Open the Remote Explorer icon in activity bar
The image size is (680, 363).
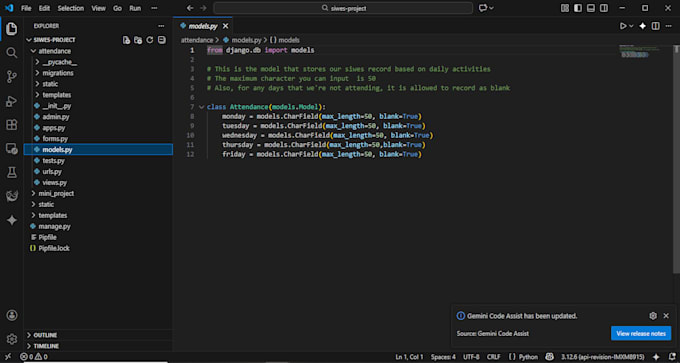pyautogui.click(x=12, y=149)
